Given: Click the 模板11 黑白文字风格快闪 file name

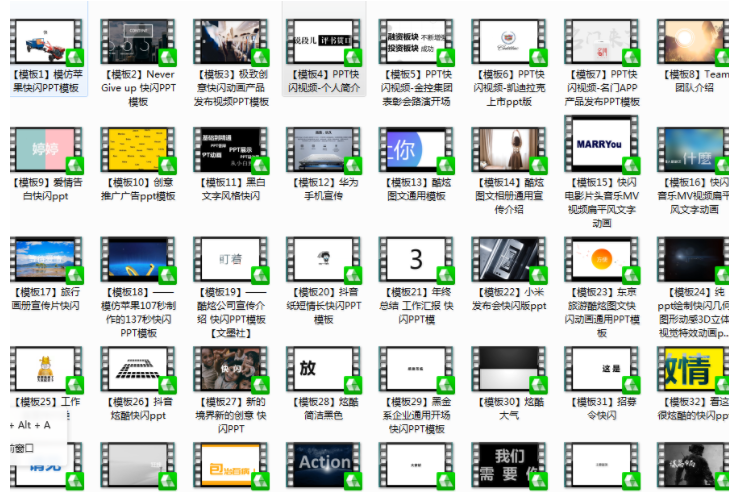Looking at the screenshot, I should 231,189.
